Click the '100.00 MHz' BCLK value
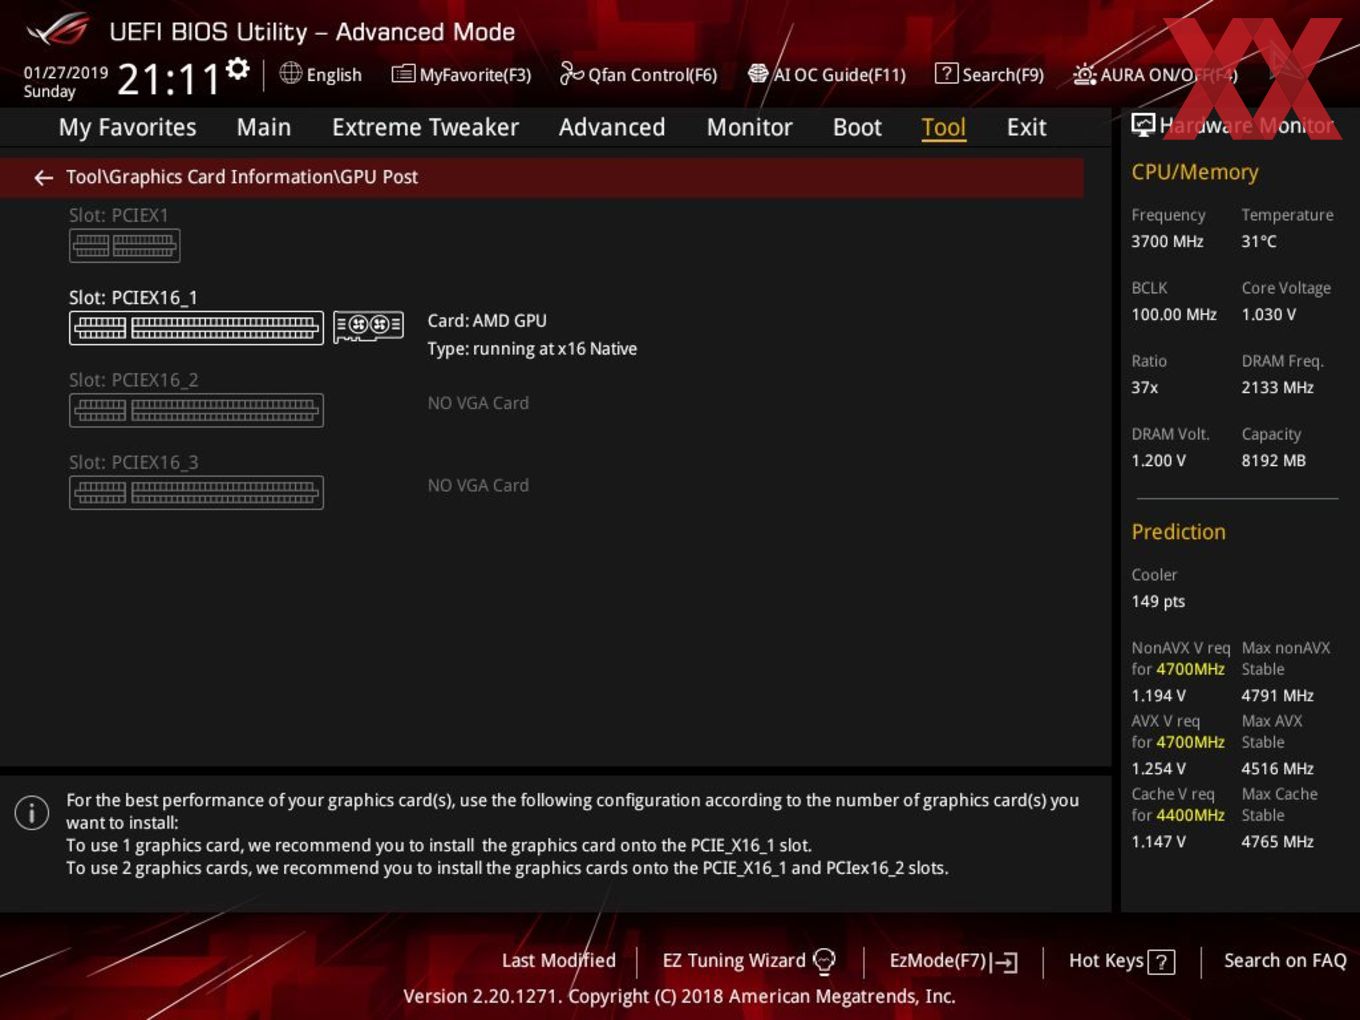1360x1020 pixels. coord(1174,314)
